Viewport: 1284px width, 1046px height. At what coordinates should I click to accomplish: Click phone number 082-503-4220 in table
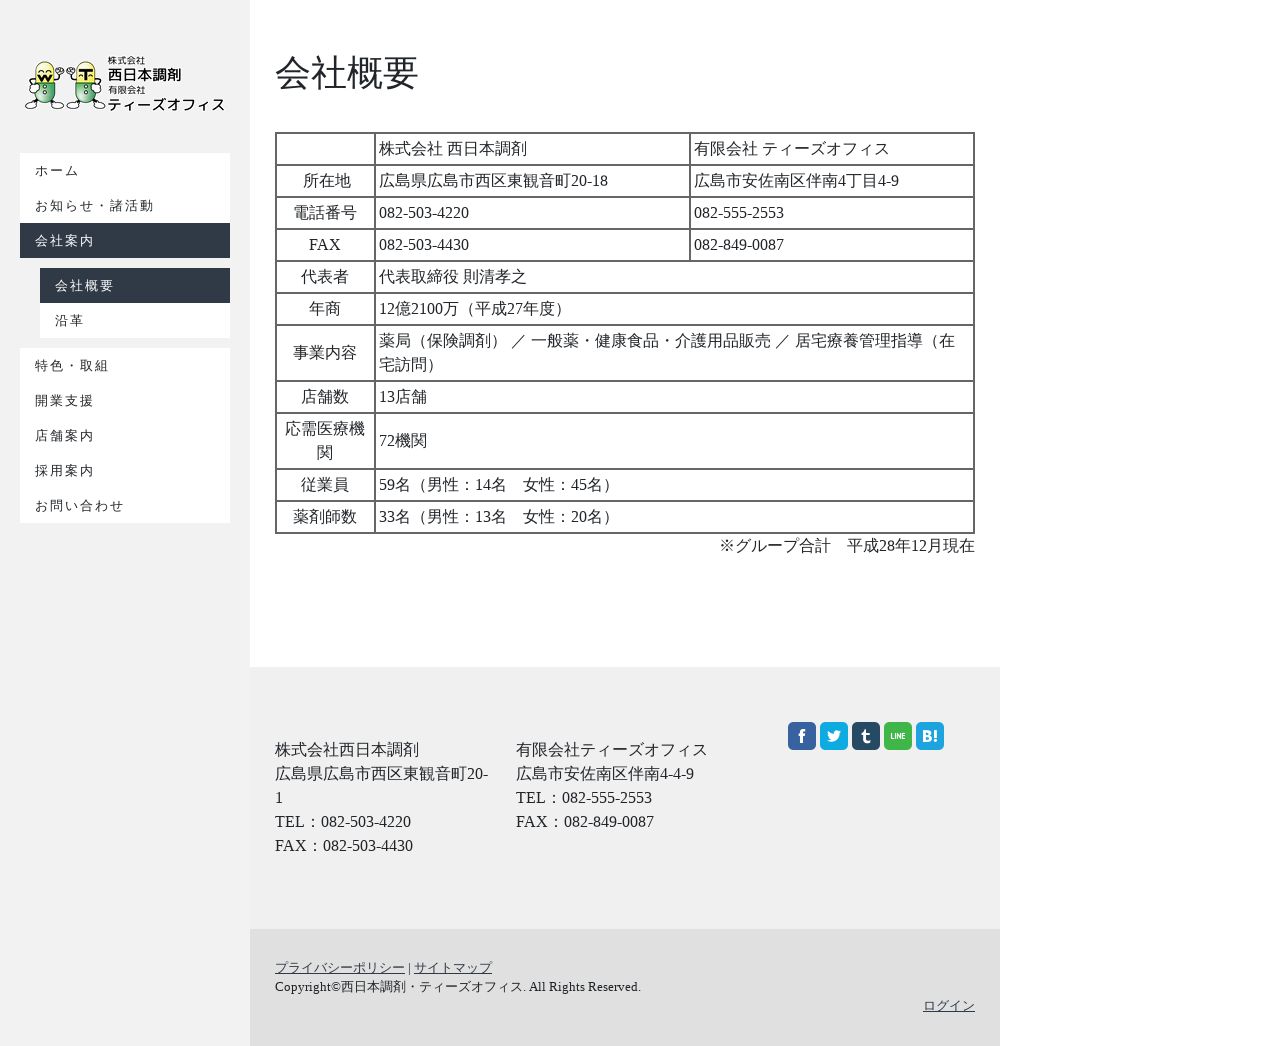pos(532,213)
